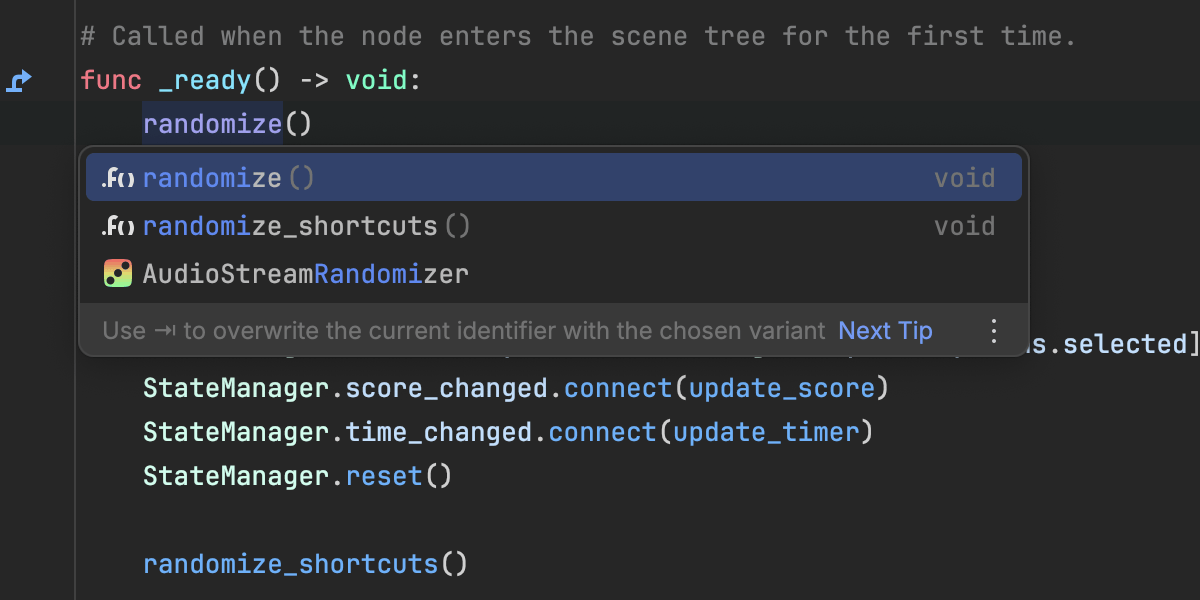Pick AudioStreamRandomizer from the suggestions
The width and height of the screenshot is (1200, 600).
[554, 274]
